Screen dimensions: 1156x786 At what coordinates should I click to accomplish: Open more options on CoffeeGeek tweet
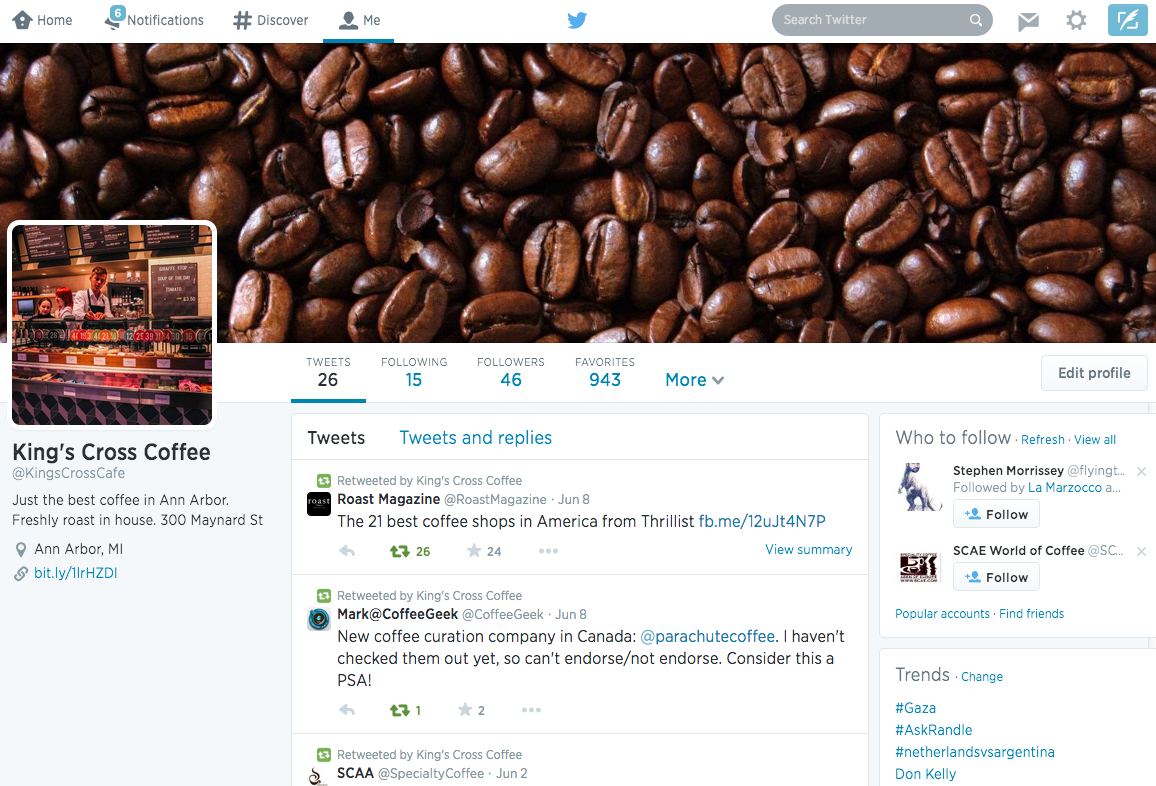pos(531,710)
